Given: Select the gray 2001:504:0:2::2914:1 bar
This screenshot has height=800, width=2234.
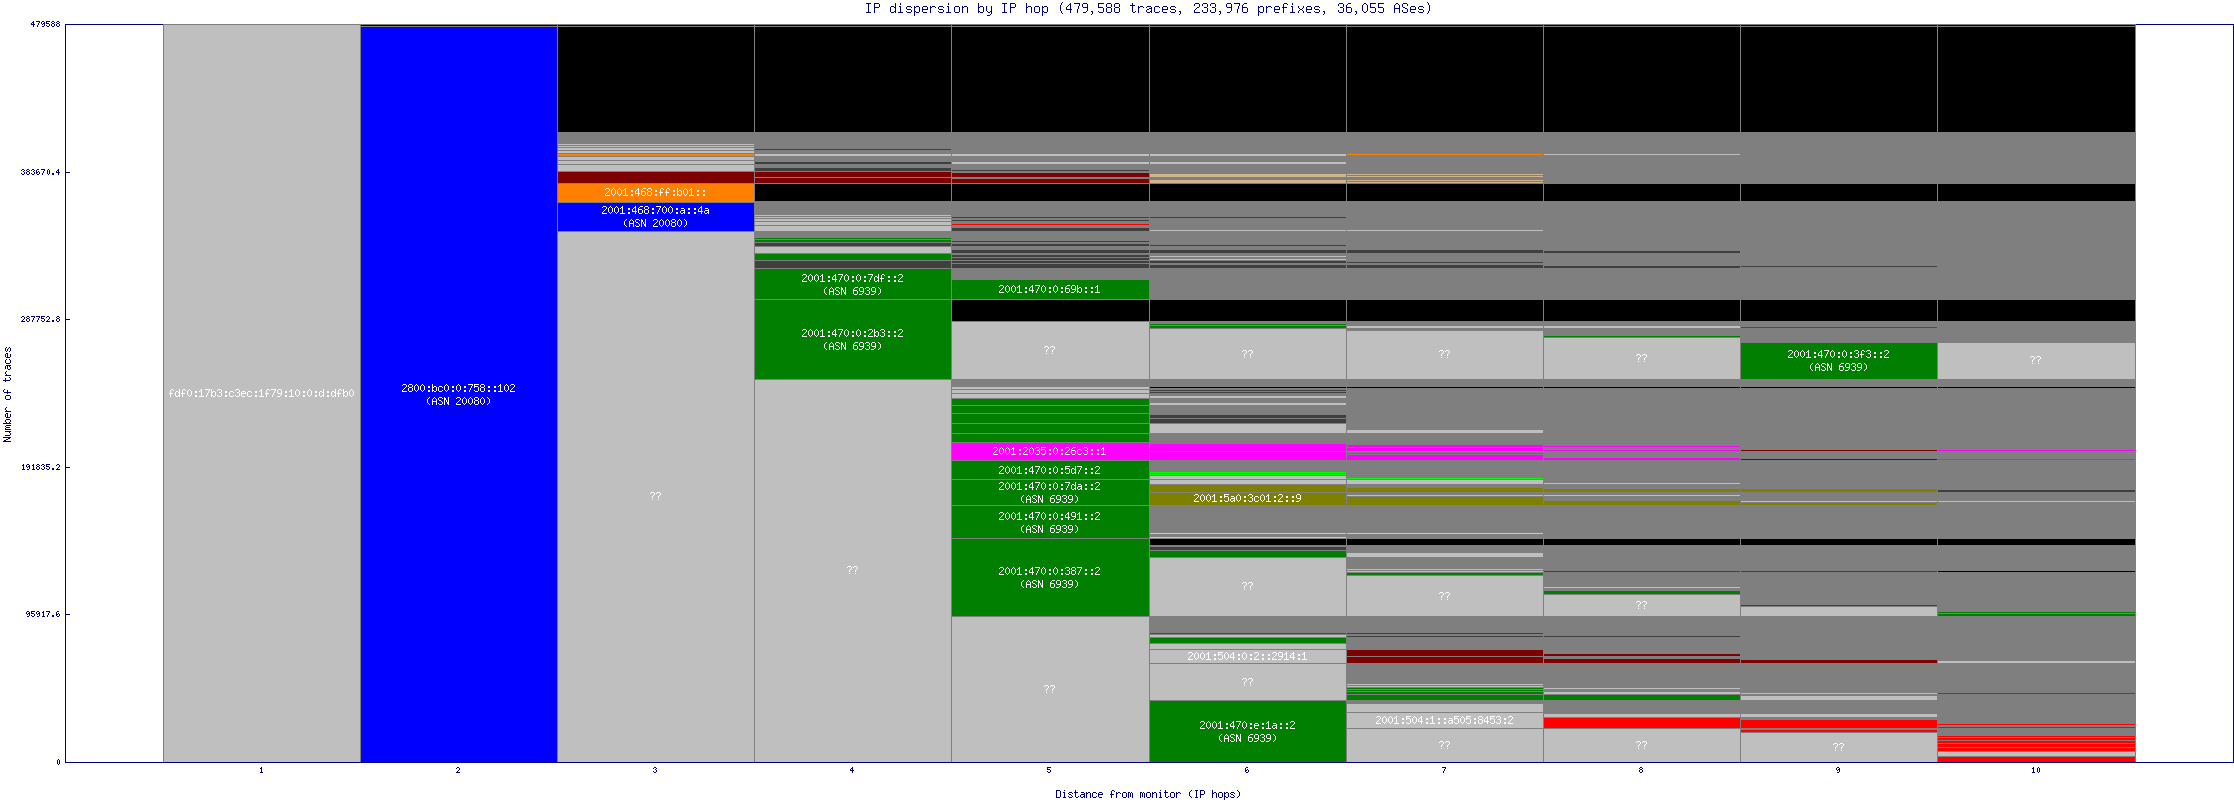Looking at the screenshot, I should 1247,656.
